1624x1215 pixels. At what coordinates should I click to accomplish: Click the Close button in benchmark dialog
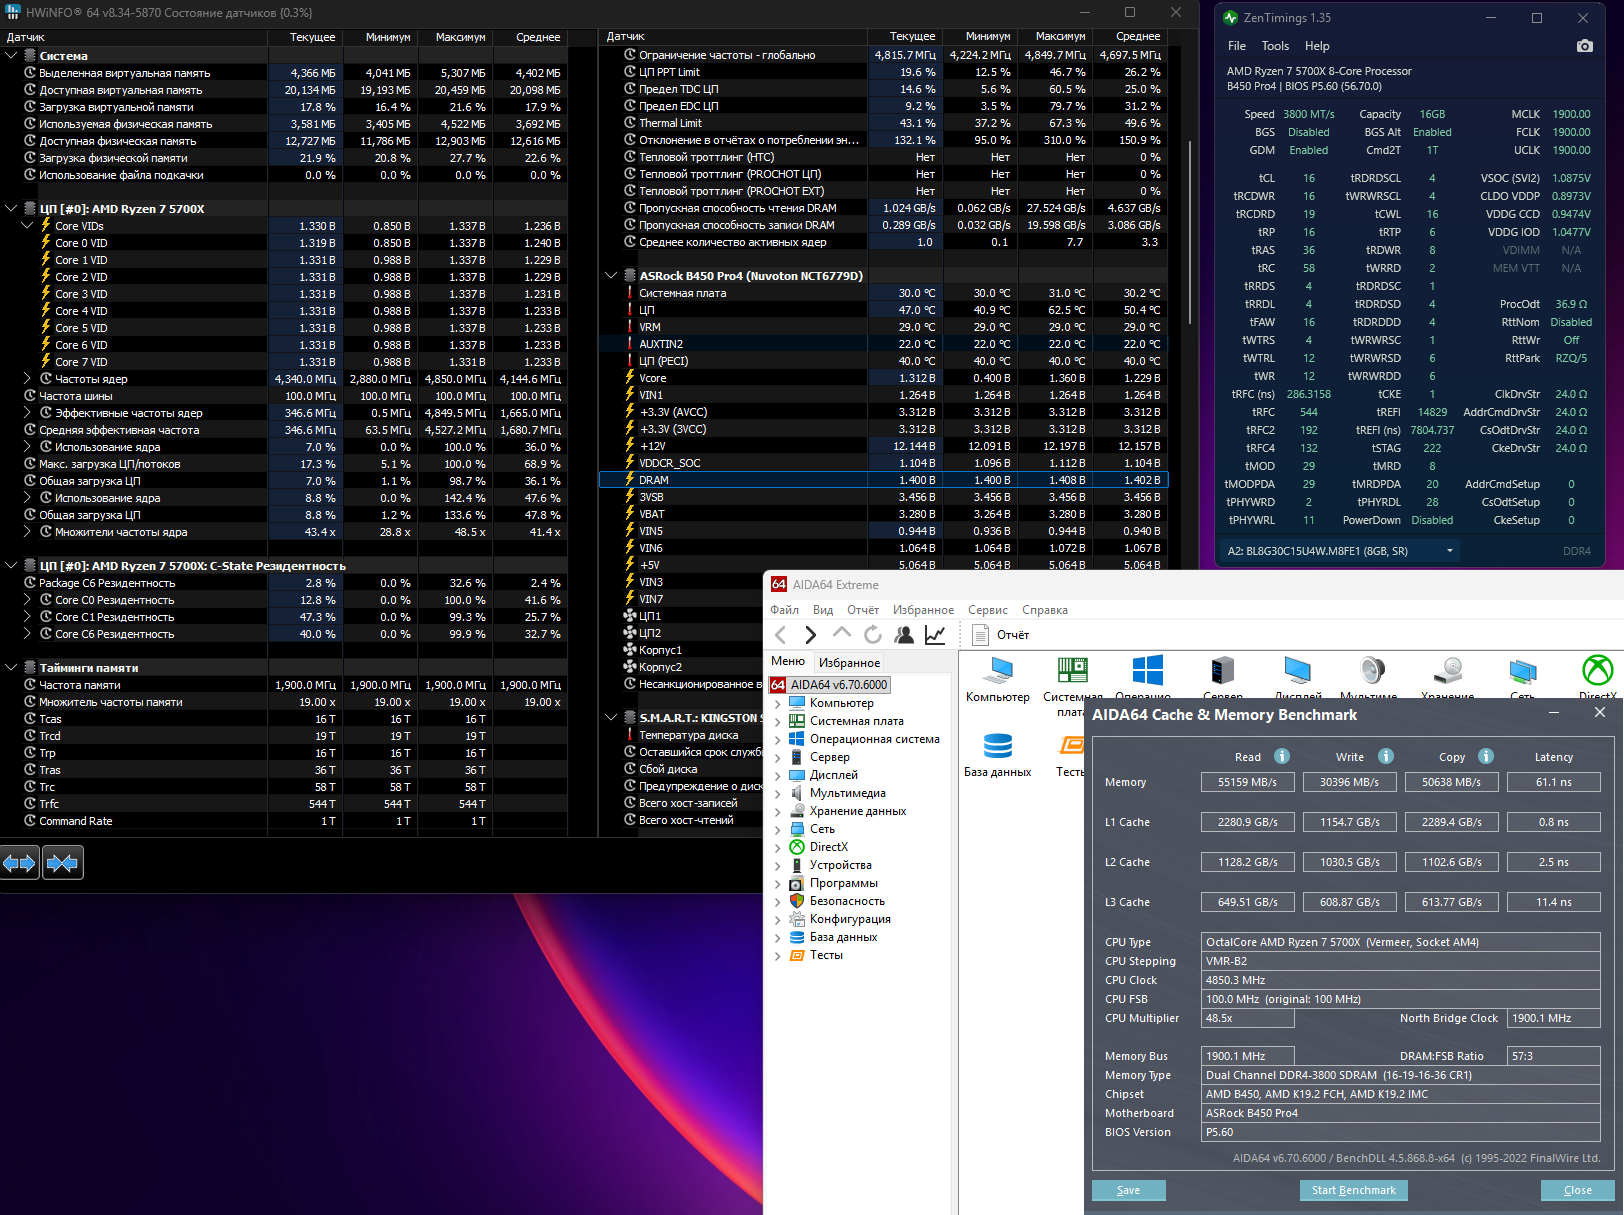tap(1578, 1190)
